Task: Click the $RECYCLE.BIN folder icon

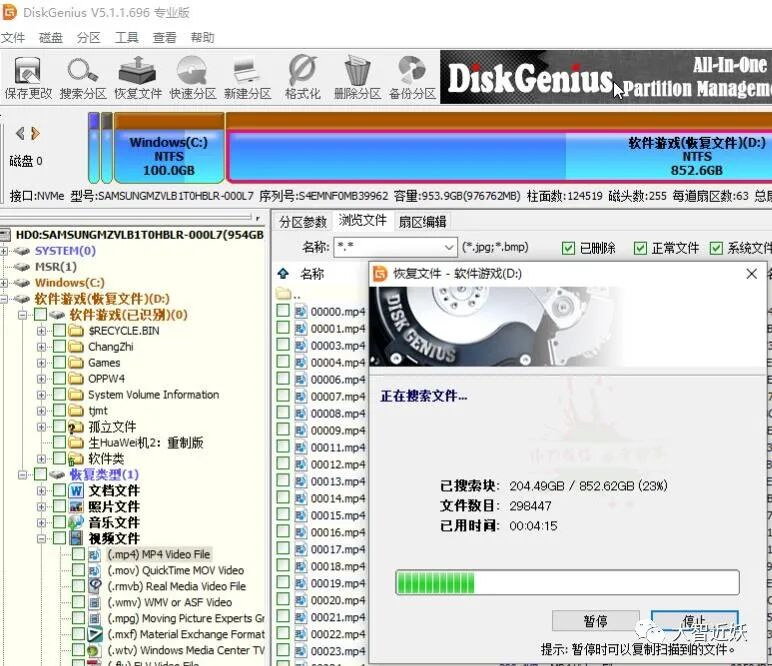Action: [76, 331]
